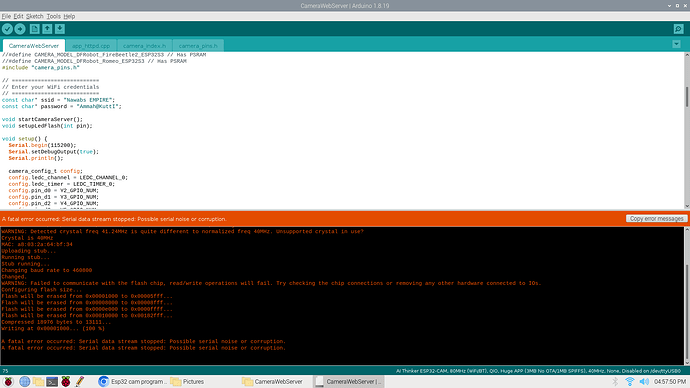Click the "Enter your WiFi credentials" comment
The image size is (690, 388).
tap(51, 87)
